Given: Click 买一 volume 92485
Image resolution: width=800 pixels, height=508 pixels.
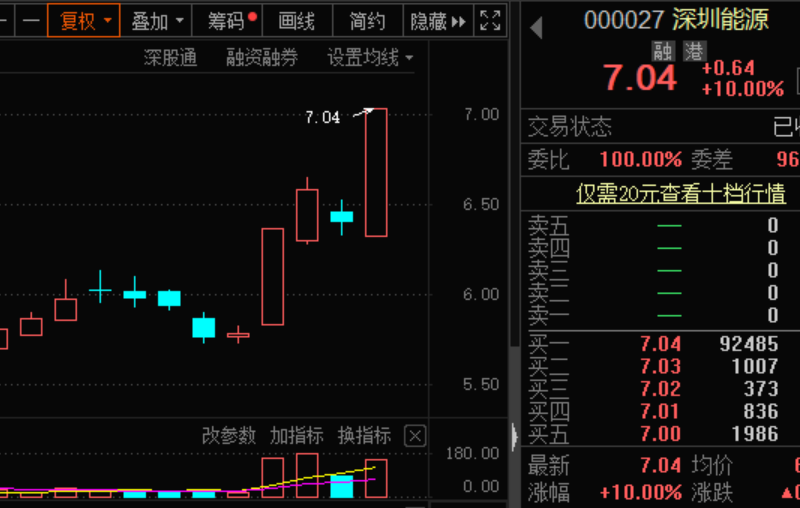Looking at the screenshot, I should [749, 344].
